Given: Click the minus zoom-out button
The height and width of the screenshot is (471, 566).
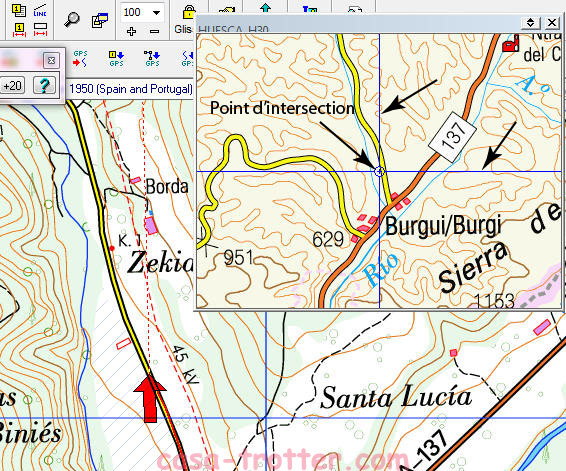Looking at the screenshot, I should tap(154, 31).
